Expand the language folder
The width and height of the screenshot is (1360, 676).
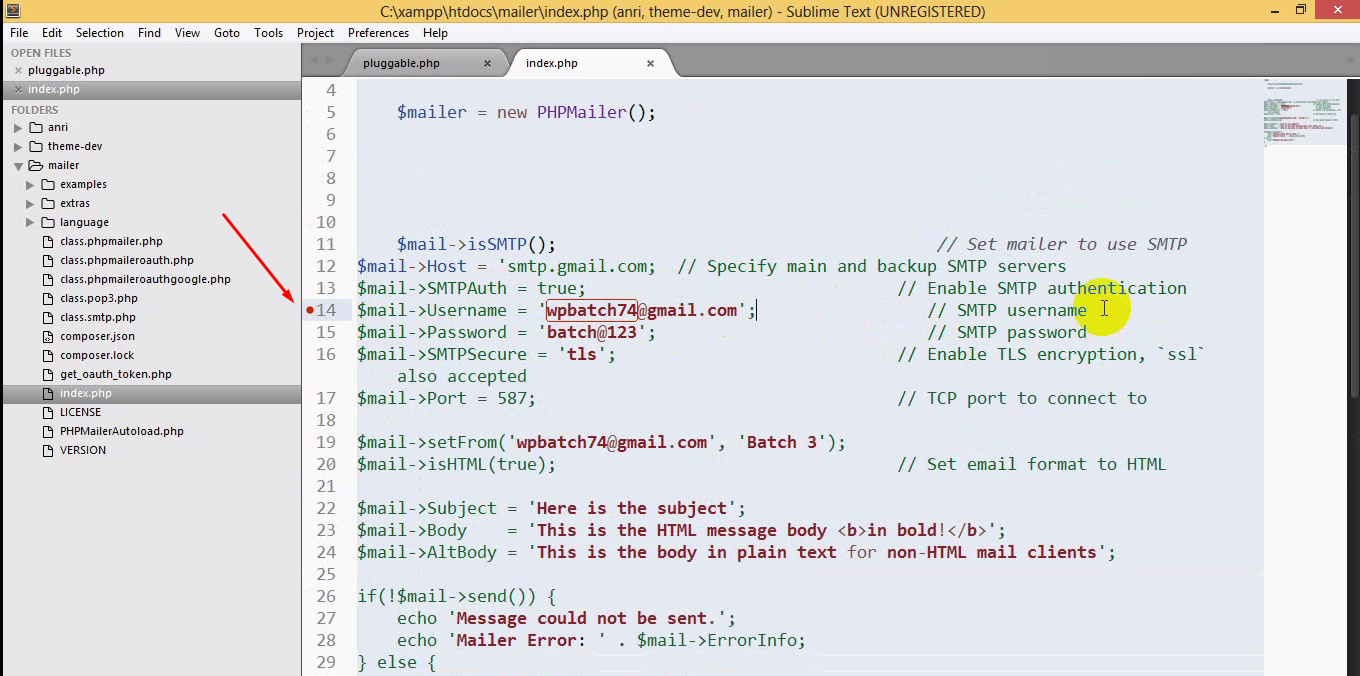tap(30, 223)
